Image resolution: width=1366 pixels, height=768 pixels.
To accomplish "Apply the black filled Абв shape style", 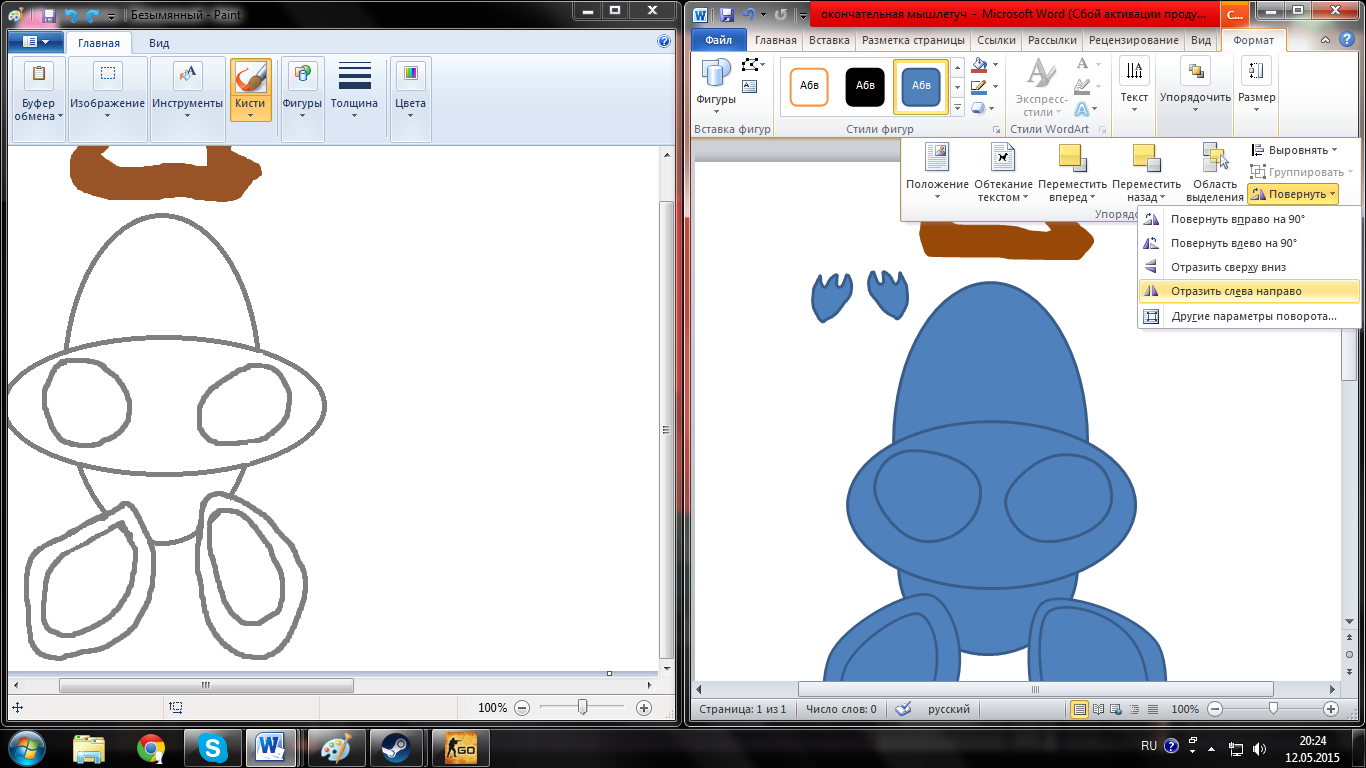I will (x=865, y=87).
